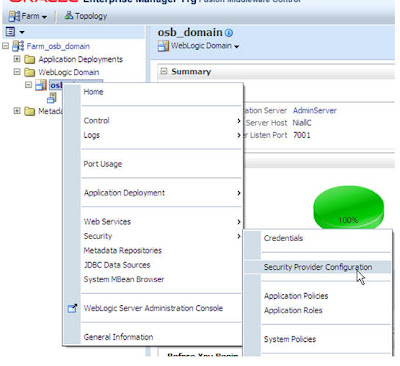The height and width of the screenshot is (366, 400).
Task: Click the WebLogic Domain folder icon
Action: pyautogui.click(x=30, y=72)
